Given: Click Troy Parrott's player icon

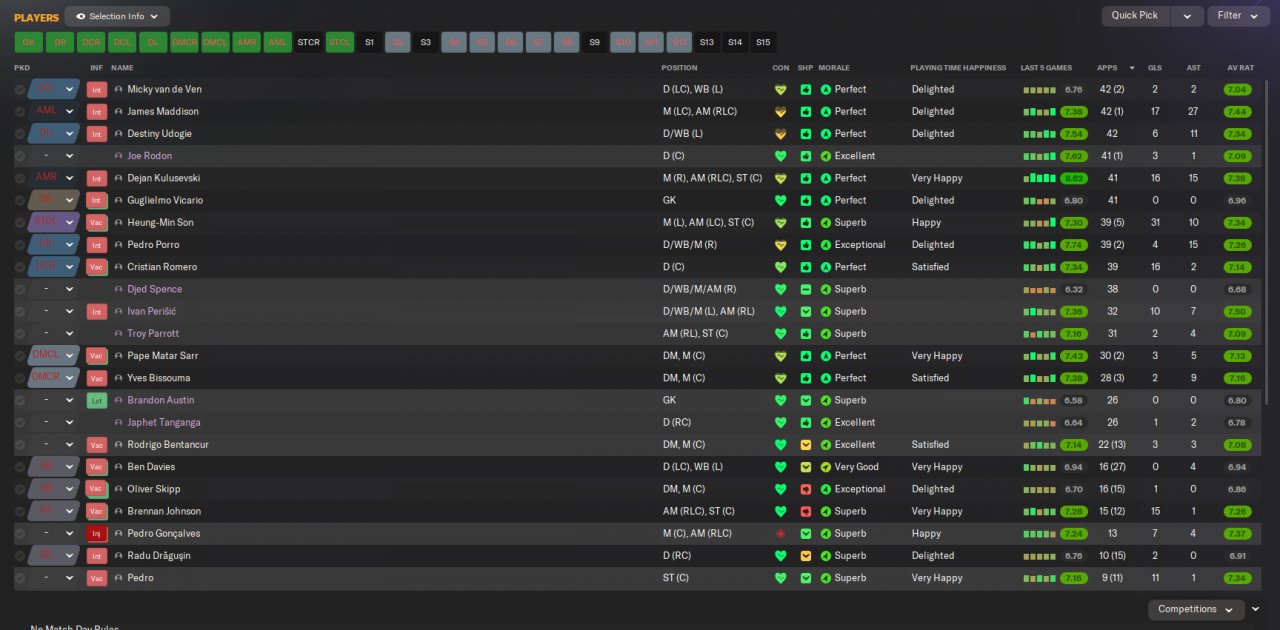Looking at the screenshot, I should coord(119,334).
